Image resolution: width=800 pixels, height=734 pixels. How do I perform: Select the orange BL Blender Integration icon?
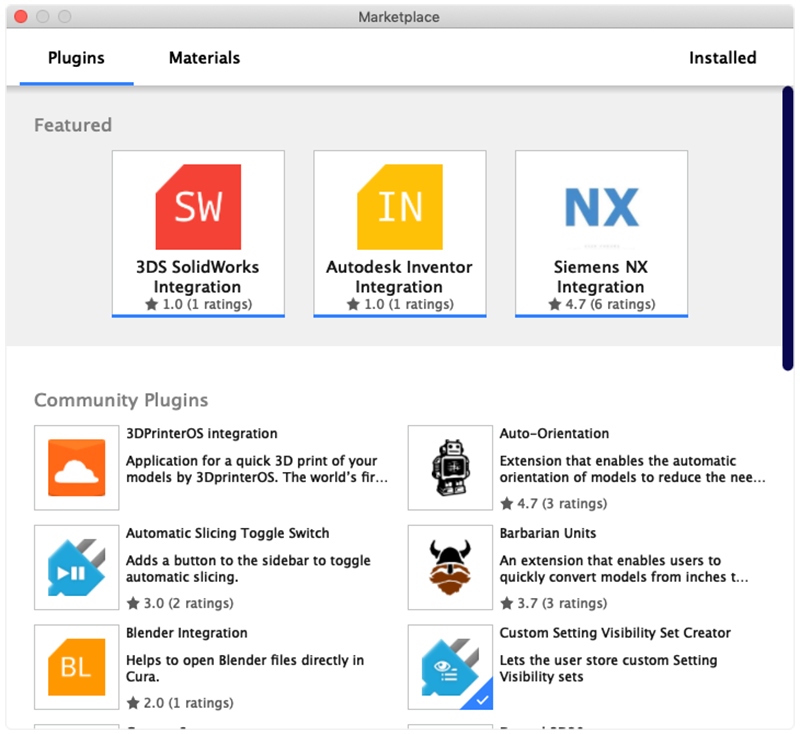pyautogui.click(x=77, y=667)
